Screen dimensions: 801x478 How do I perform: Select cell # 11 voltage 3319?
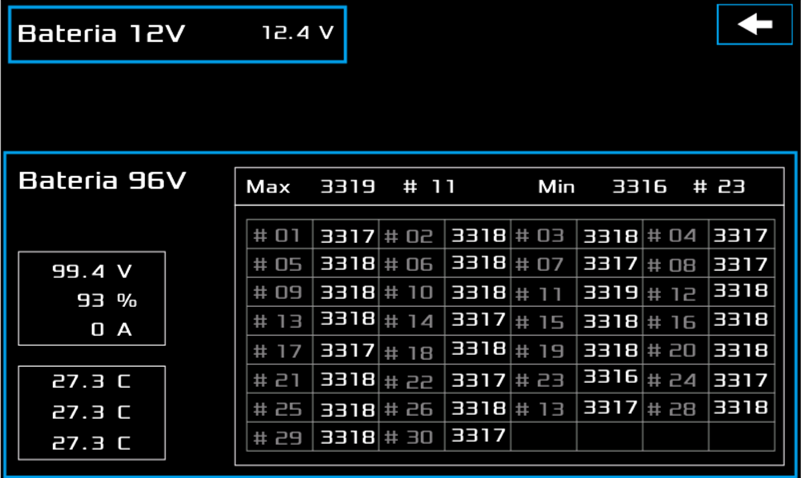[x=610, y=293]
